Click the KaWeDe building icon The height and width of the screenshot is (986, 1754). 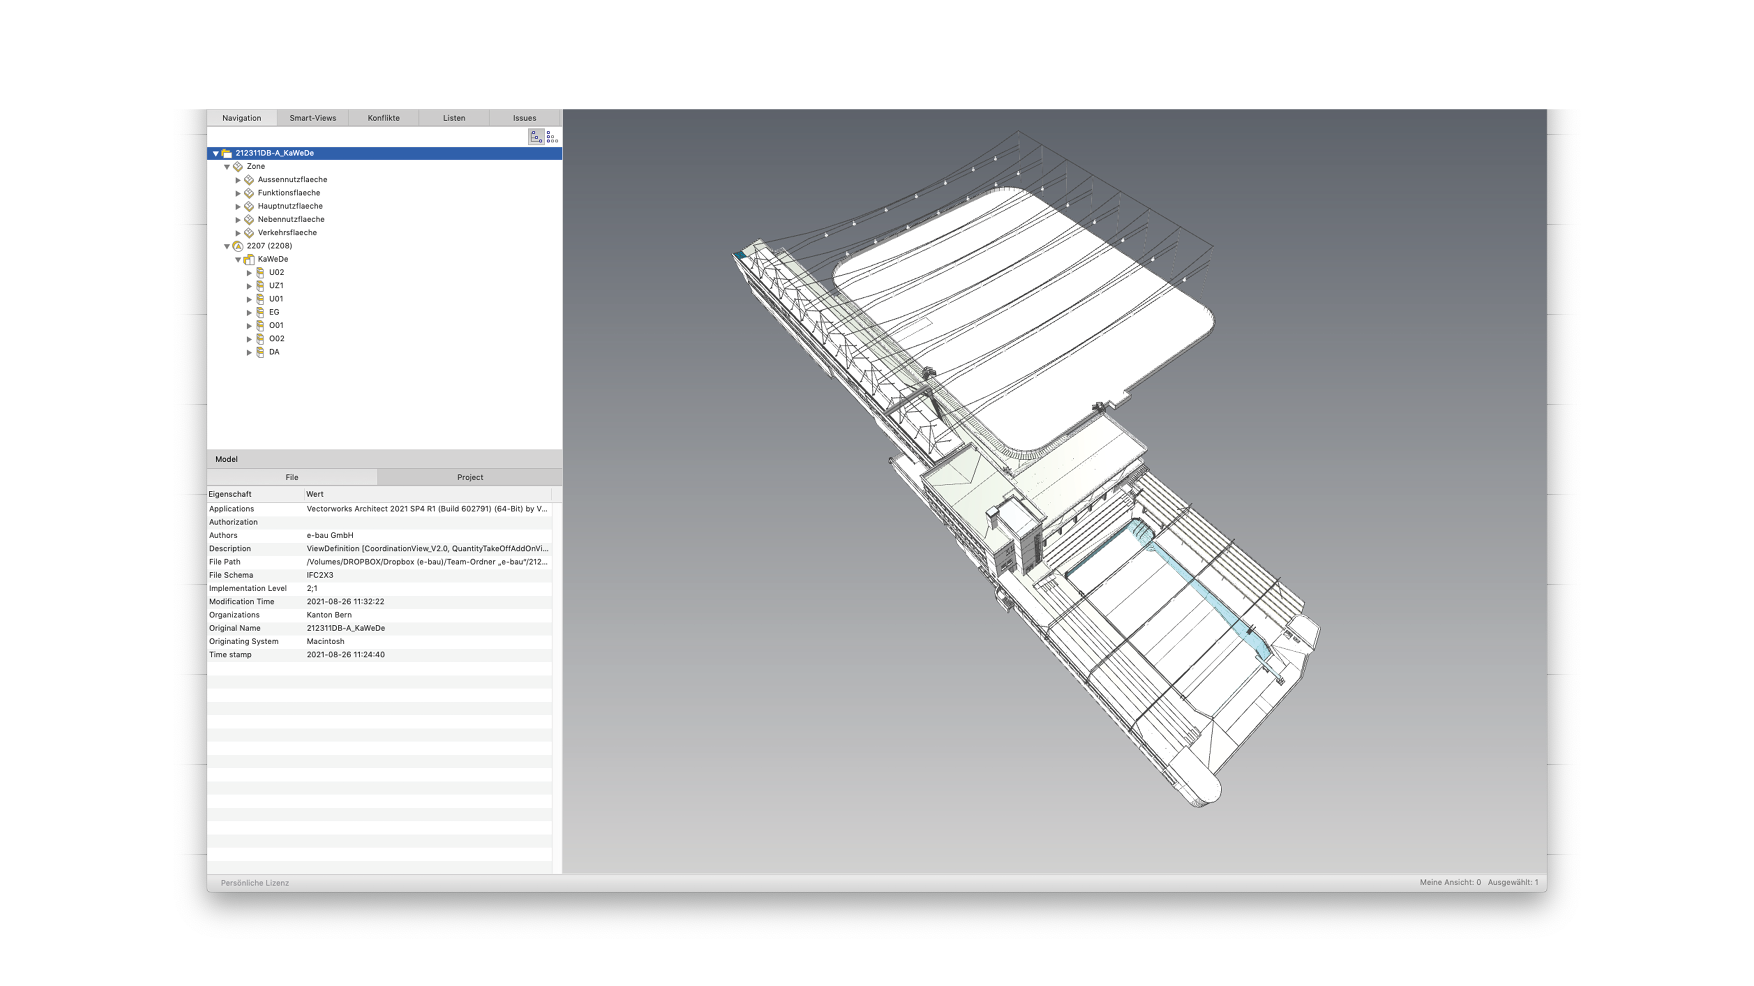coord(249,259)
